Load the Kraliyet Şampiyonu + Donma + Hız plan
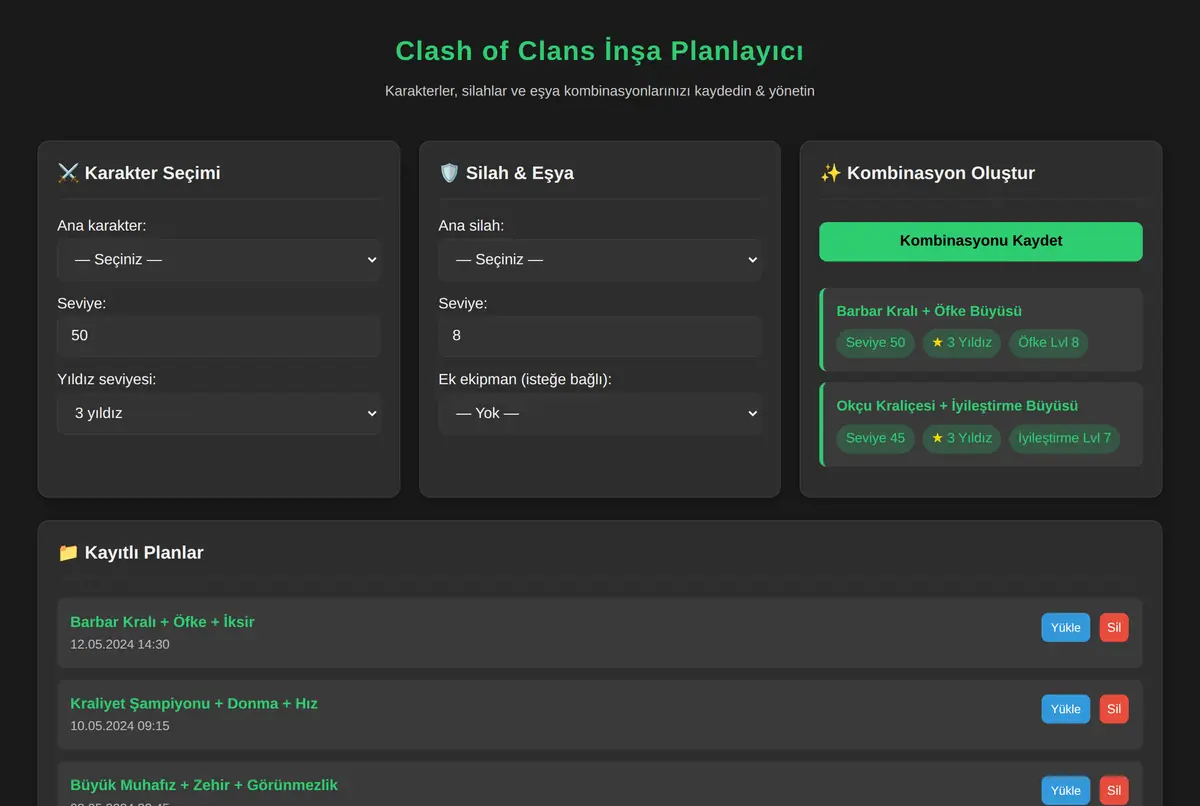1200x806 pixels. coord(1066,709)
